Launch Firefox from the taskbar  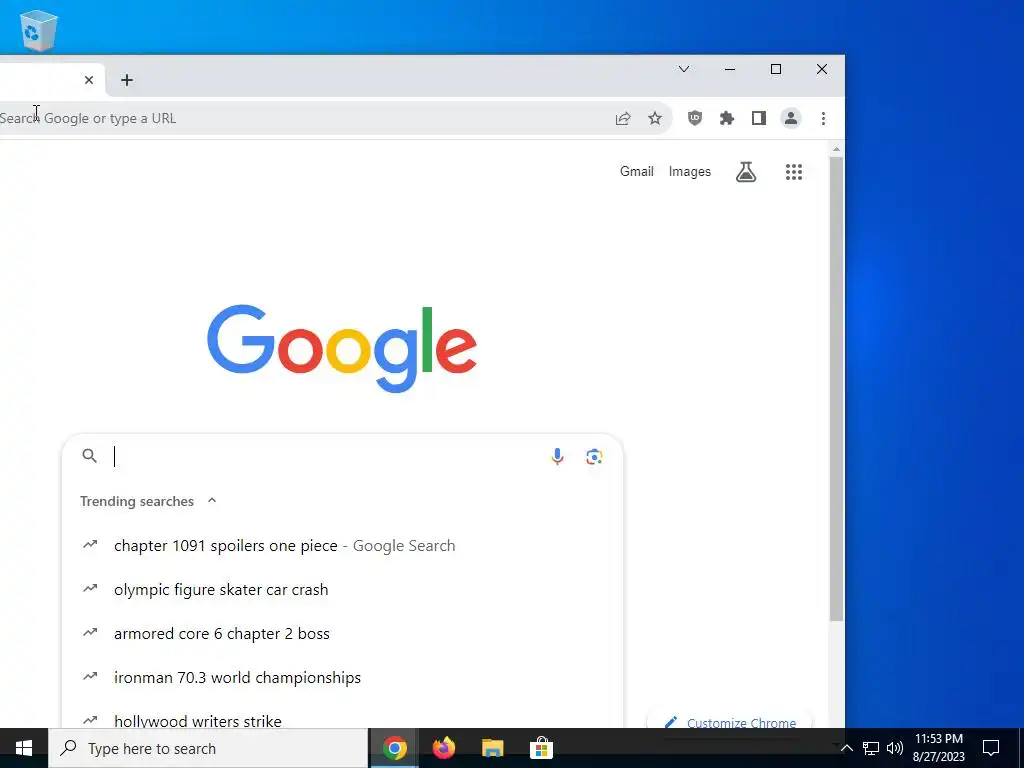(x=443, y=748)
